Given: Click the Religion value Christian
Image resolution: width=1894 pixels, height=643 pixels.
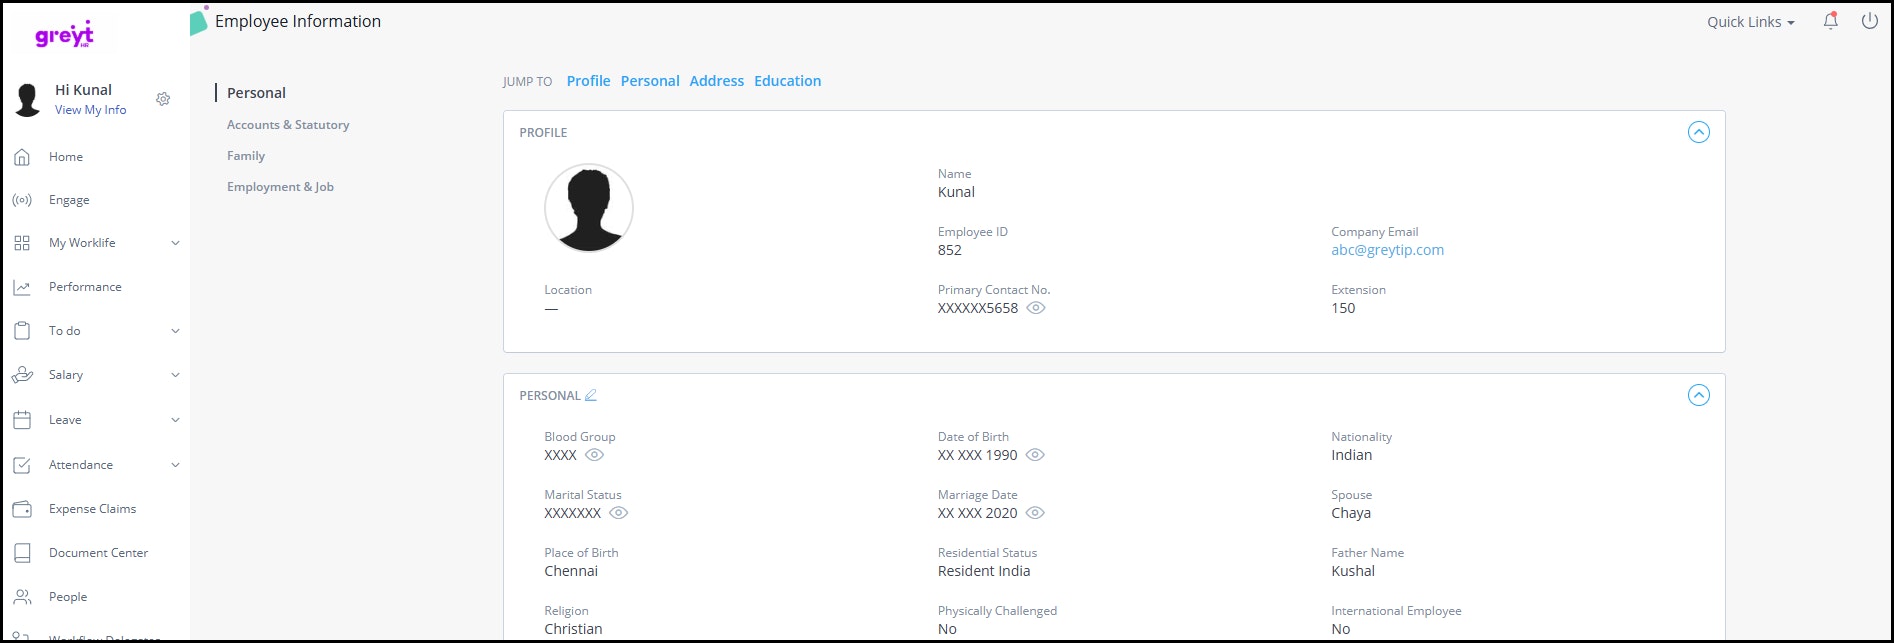Looking at the screenshot, I should pos(573,629).
